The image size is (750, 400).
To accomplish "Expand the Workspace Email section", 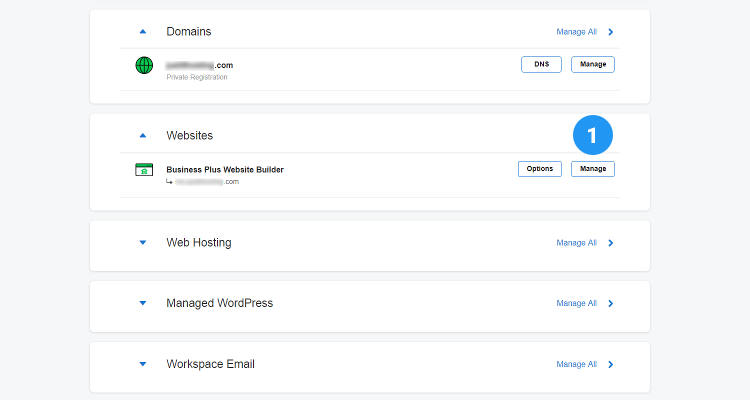I will tap(143, 364).
